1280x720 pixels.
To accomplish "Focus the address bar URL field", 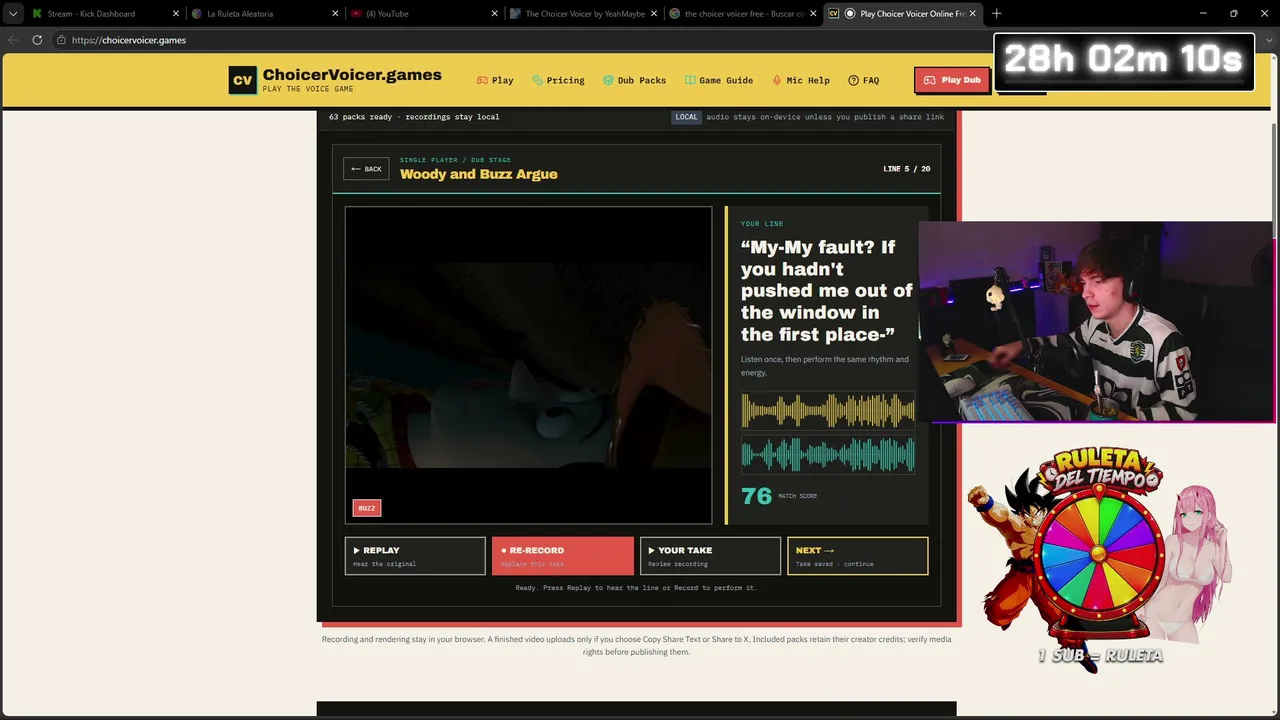I will 520,40.
